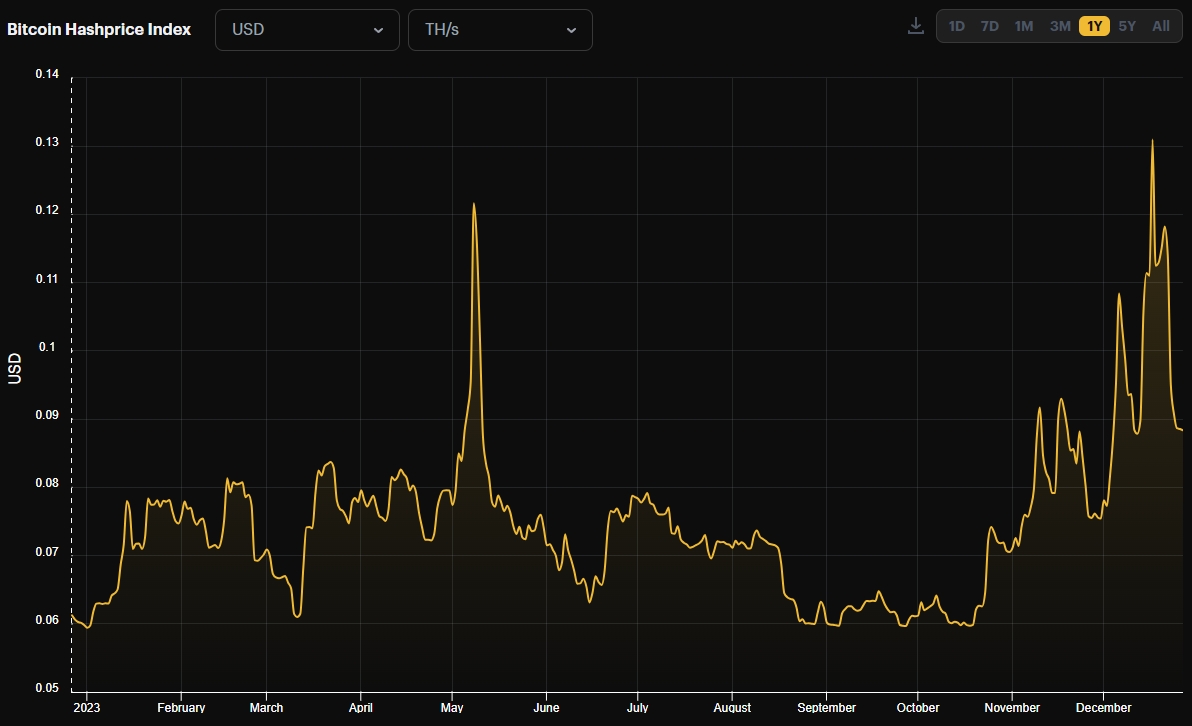Switch chart to 5Y range
This screenshot has width=1192, height=726.
(1127, 26)
